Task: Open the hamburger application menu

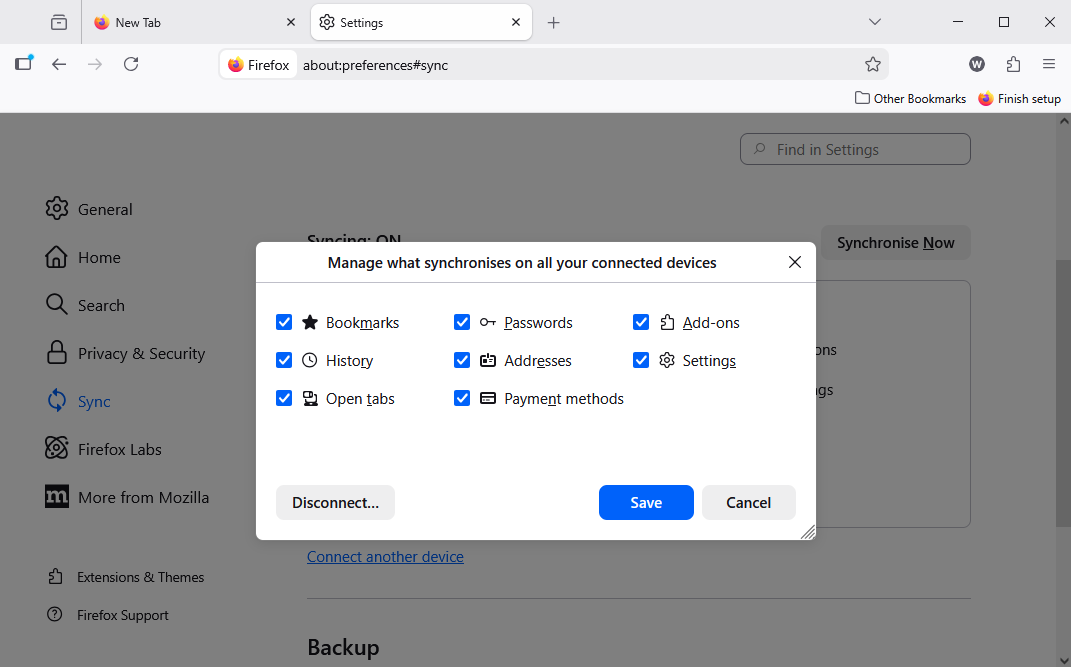Action: [x=1048, y=64]
